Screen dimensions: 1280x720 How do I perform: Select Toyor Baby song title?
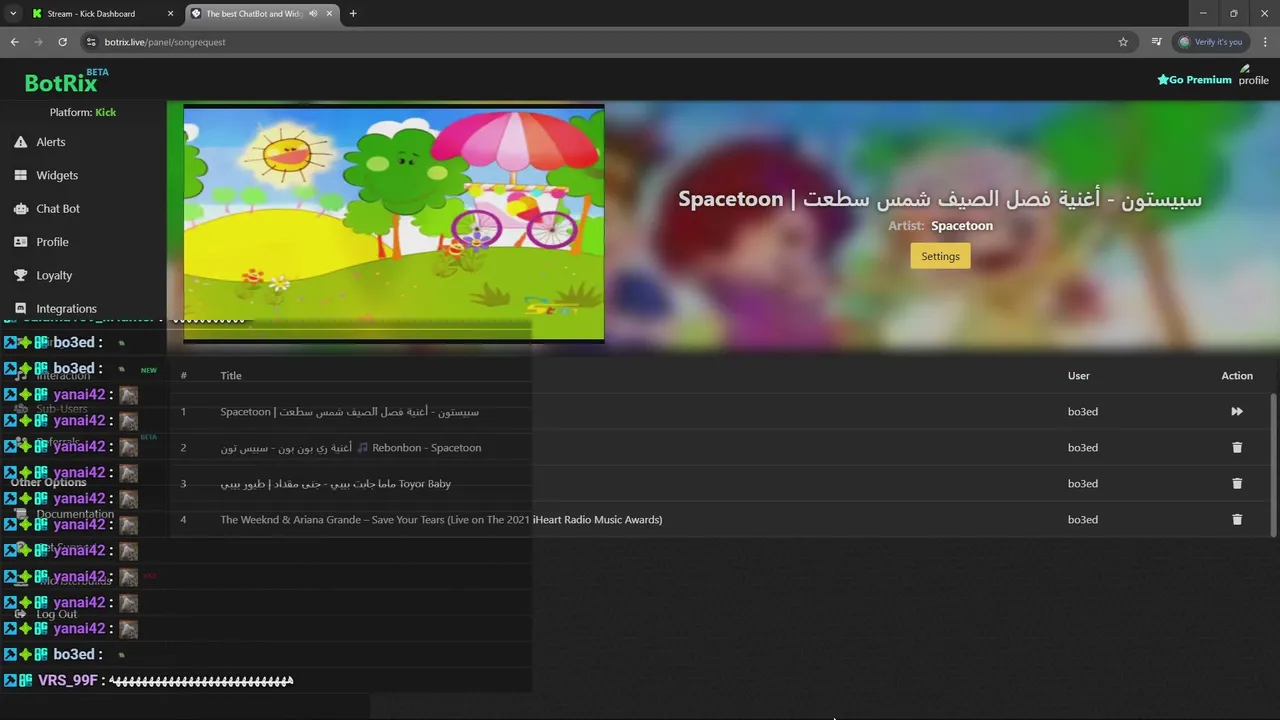click(336, 484)
